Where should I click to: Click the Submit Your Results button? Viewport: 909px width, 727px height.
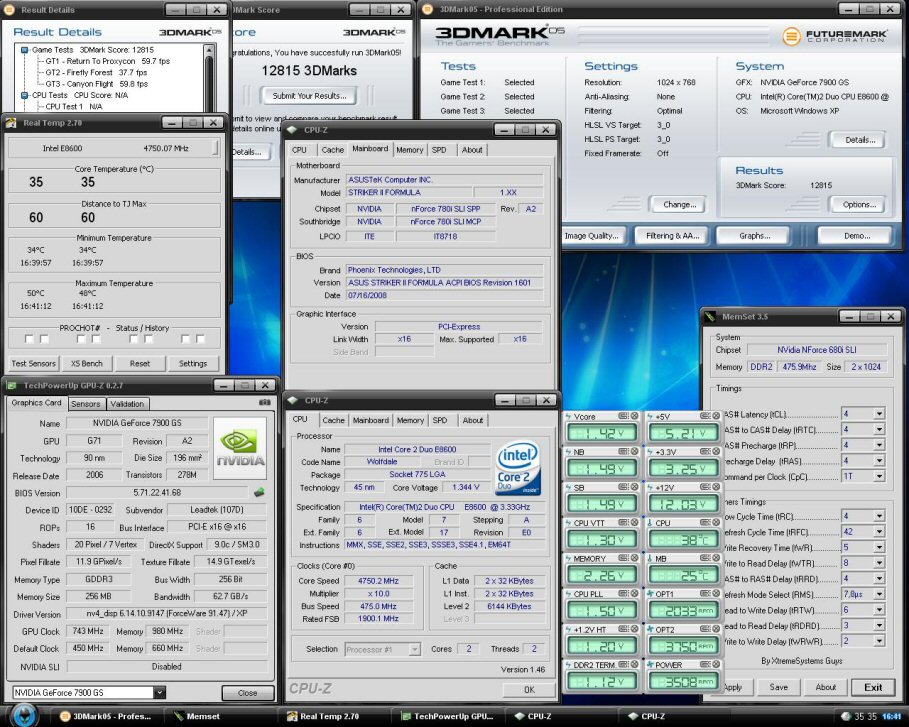[309, 96]
